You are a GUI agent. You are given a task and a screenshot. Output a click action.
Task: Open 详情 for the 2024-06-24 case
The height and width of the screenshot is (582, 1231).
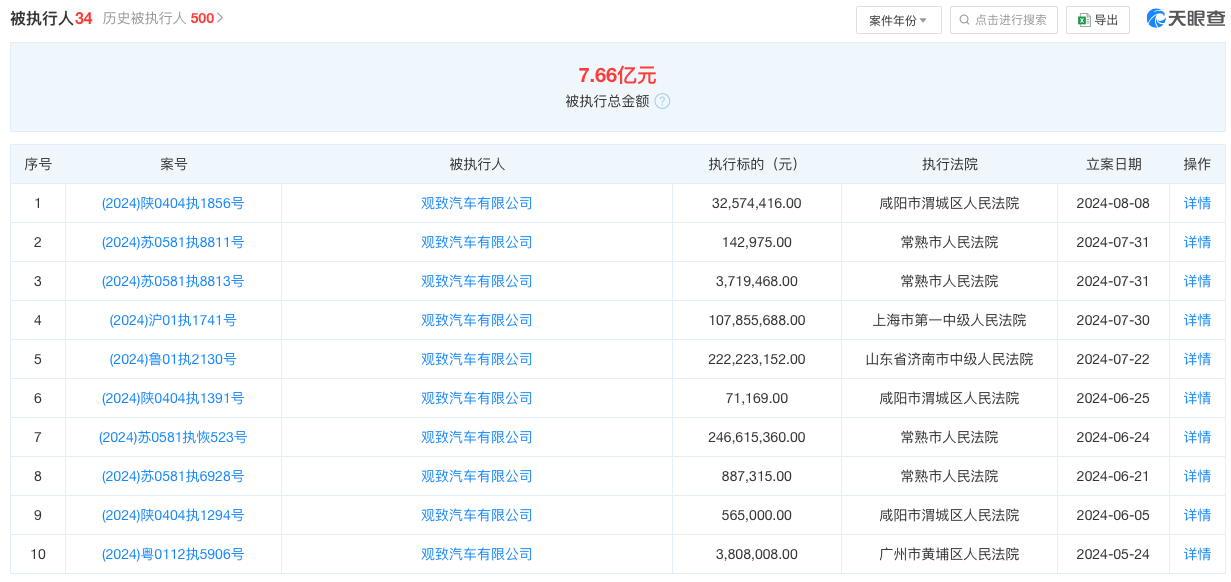coord(1197,437)
